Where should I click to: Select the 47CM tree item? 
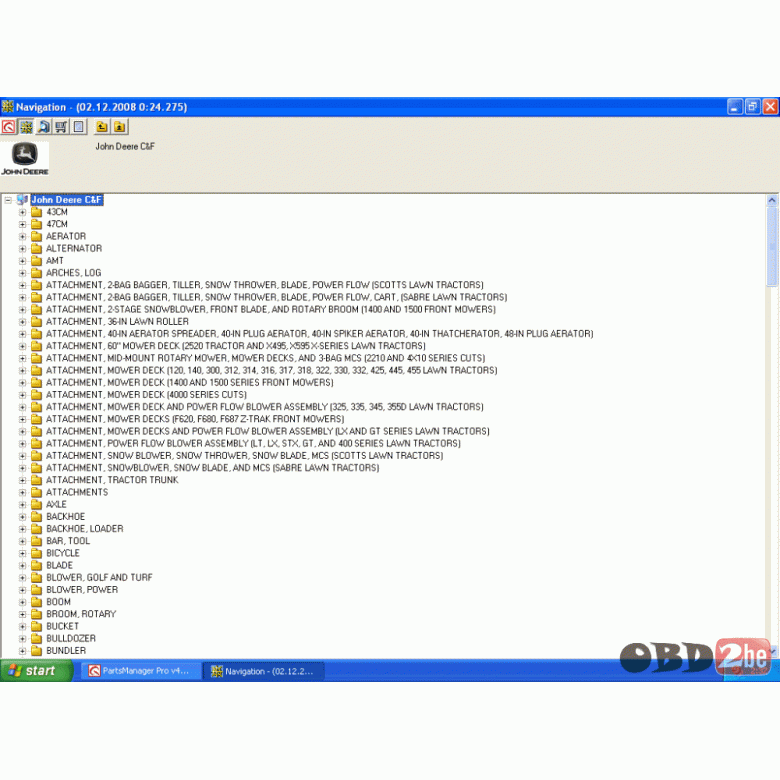click(x=57, y=224)
